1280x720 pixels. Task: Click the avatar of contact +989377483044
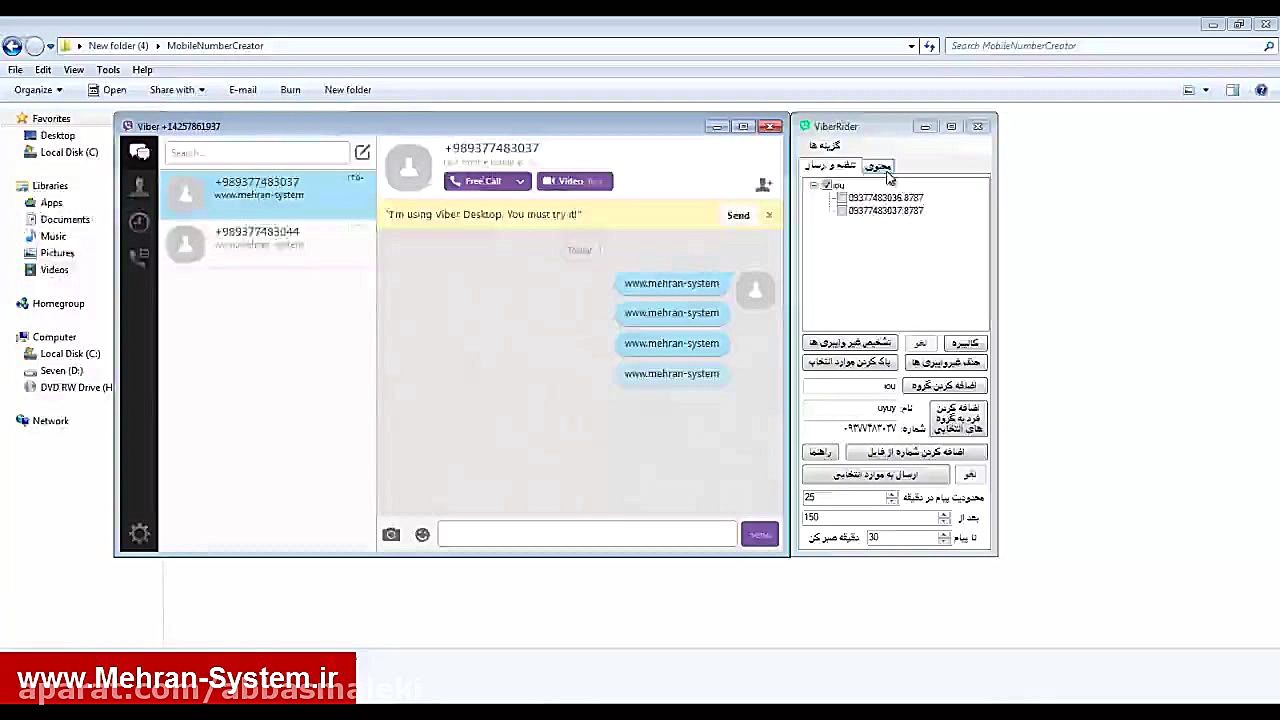pyautogui.click(x=185, y=243)
